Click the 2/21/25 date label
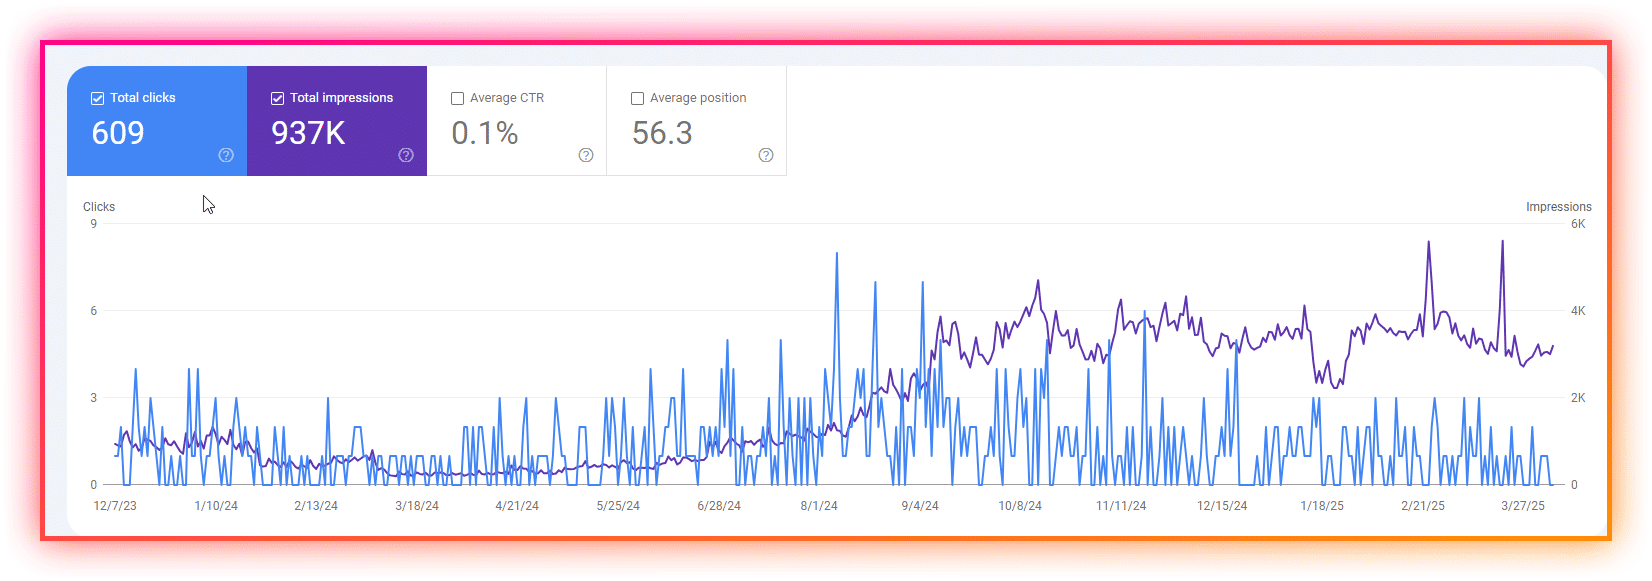1652x581 pixels. pos(1423,506)
